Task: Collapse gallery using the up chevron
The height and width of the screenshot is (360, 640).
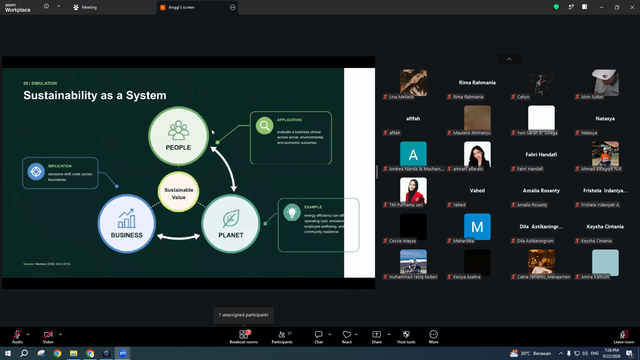Action: [x=509, y=59]
